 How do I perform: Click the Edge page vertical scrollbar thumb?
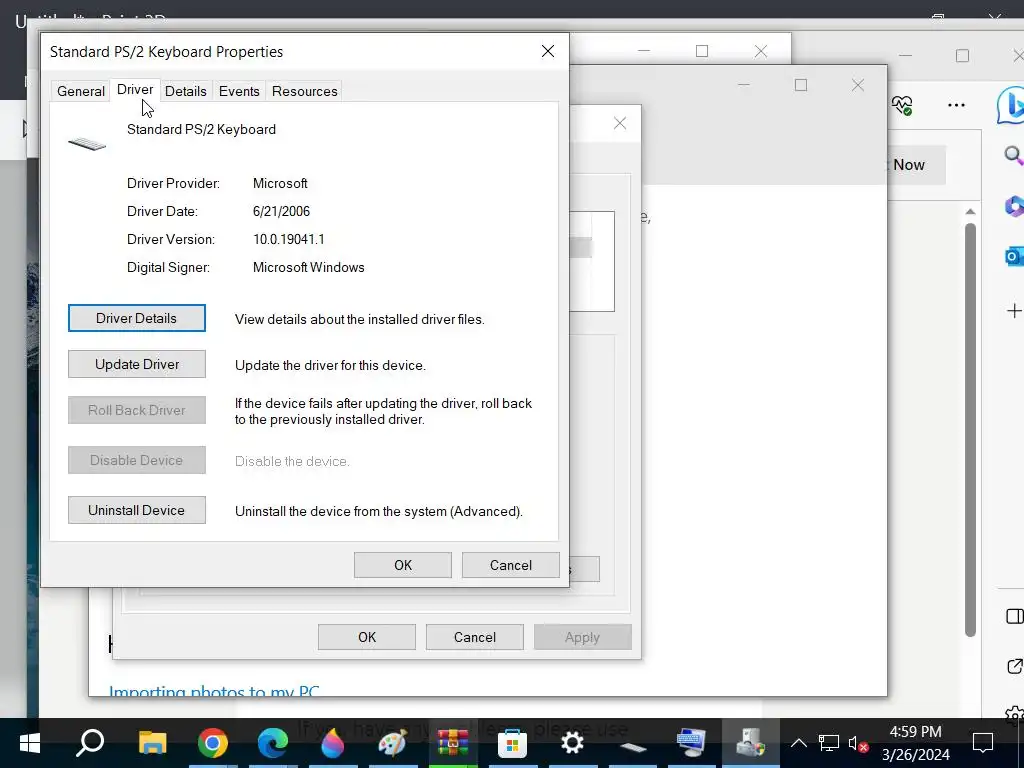(x=970, y=430)
